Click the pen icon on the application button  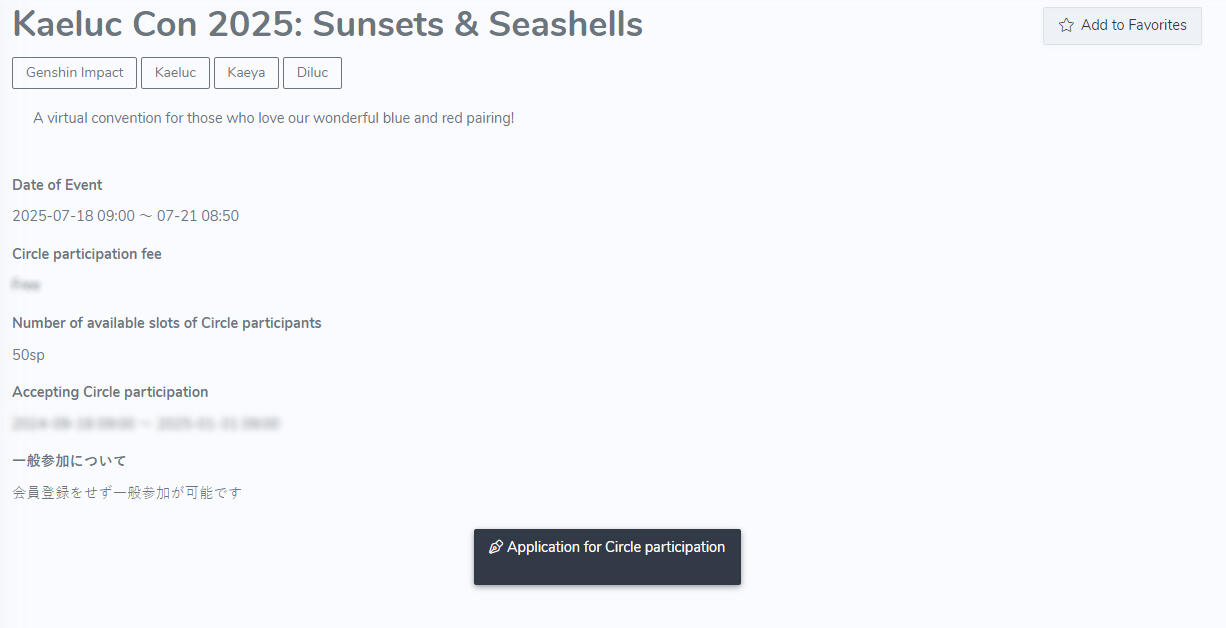pyautogui.click(x=495, y=548)
